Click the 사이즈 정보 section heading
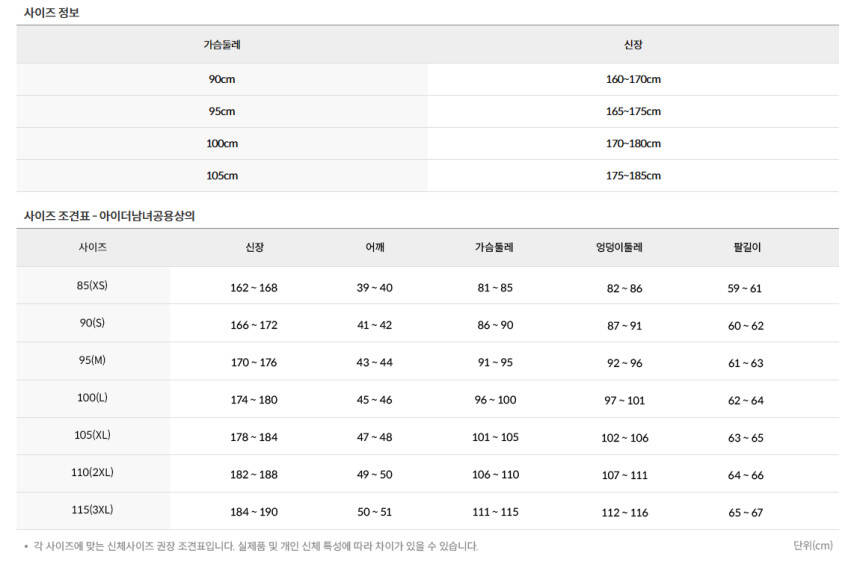This screenshot has width=860, height=565. coord(51,12)
